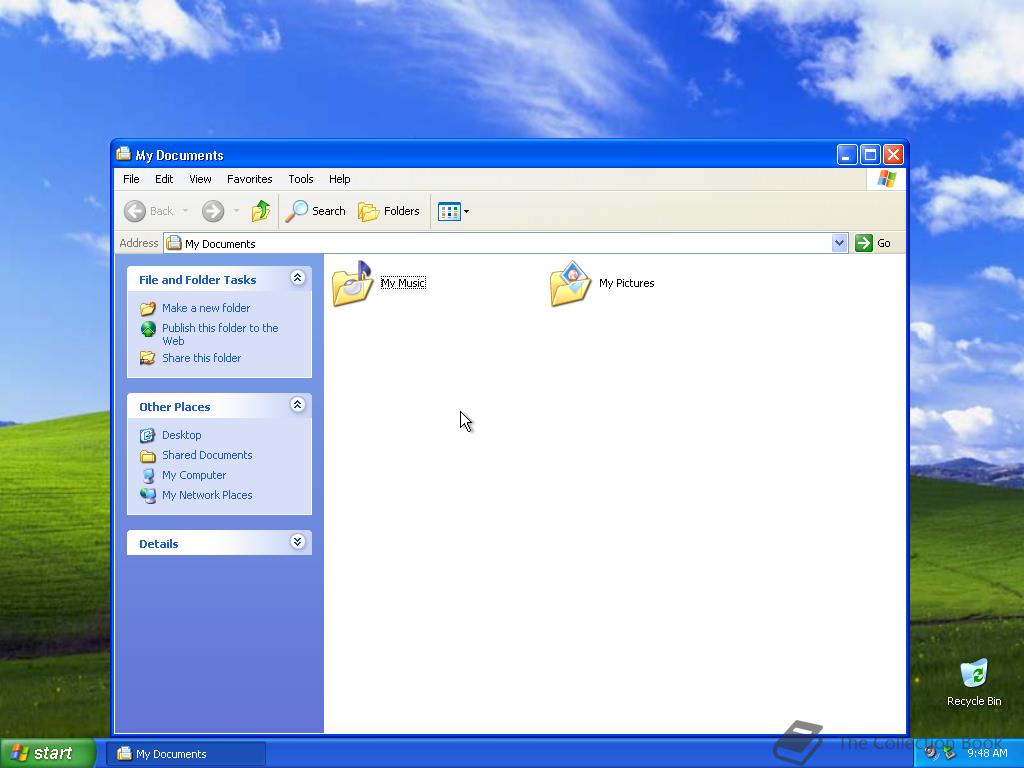Expand the Details panel
Viewport: 1024px width, 768px height.
[297, 541]
